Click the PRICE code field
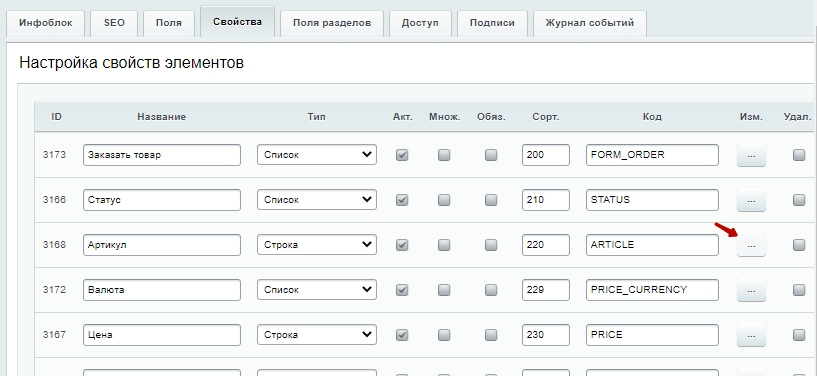Image resolution: width=817 pixels, height=376 pixels. [652, 335]
